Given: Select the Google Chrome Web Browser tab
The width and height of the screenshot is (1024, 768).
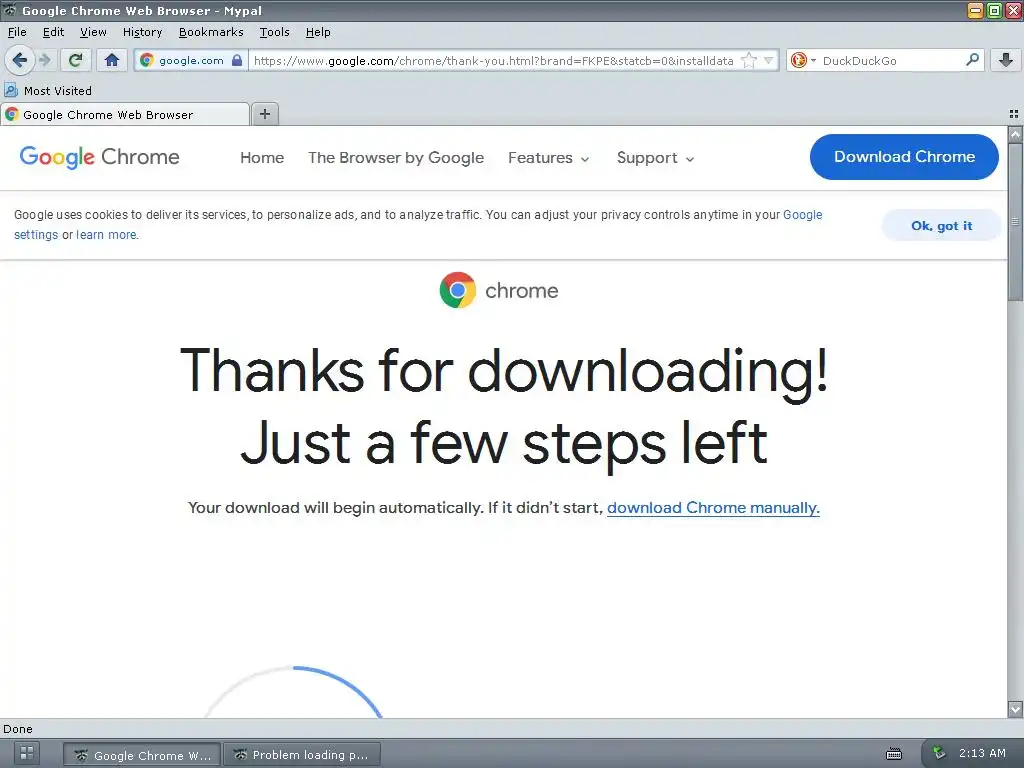Looking at the screenshot, I should (x=125, y=114).
